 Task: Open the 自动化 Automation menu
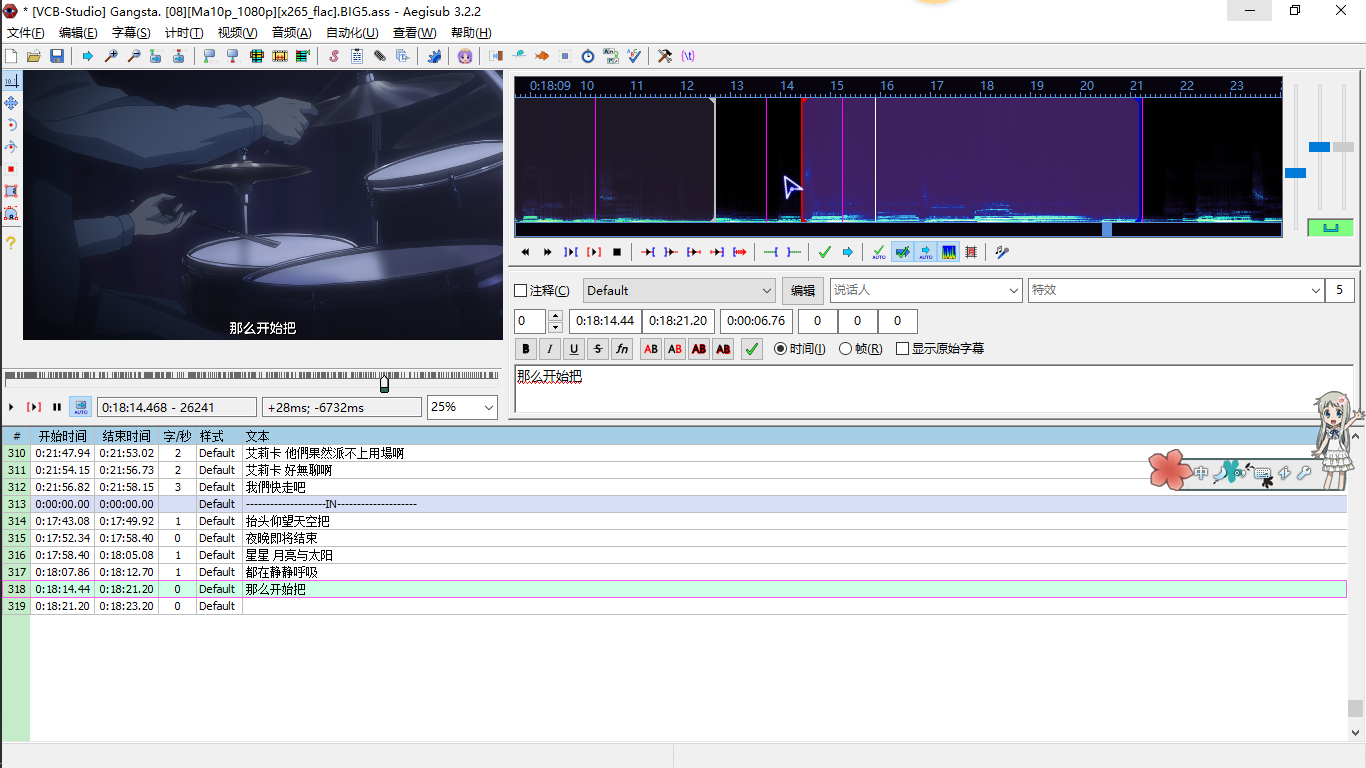(x=352, y=33)
